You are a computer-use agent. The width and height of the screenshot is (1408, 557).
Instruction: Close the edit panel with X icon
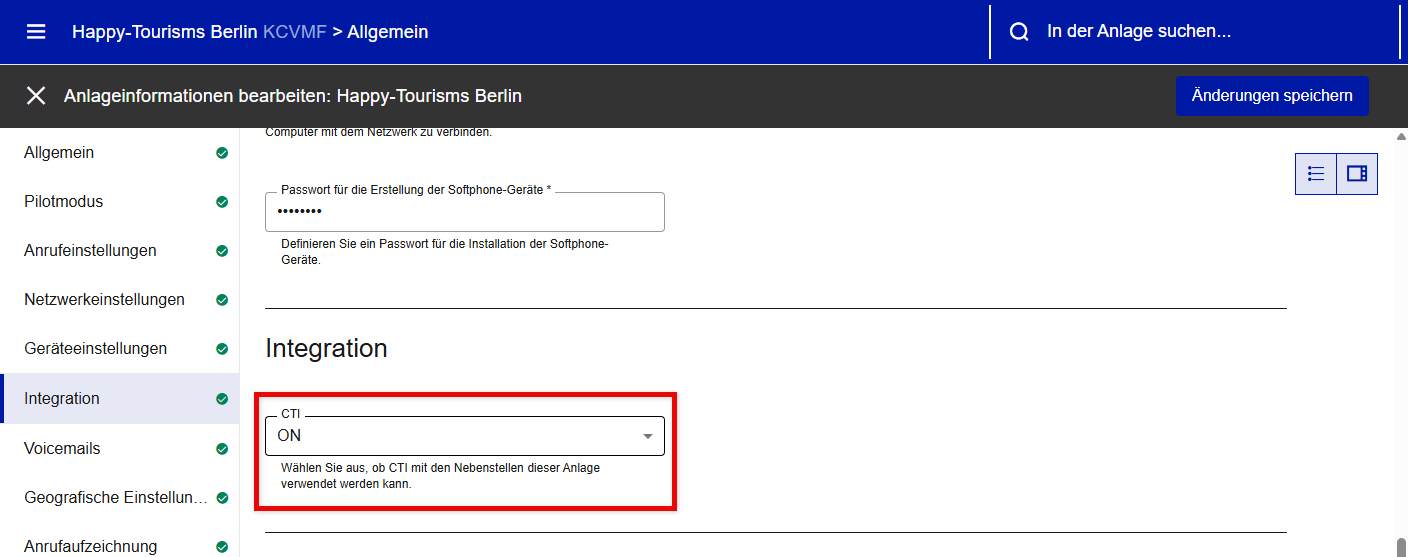[36, 96]
